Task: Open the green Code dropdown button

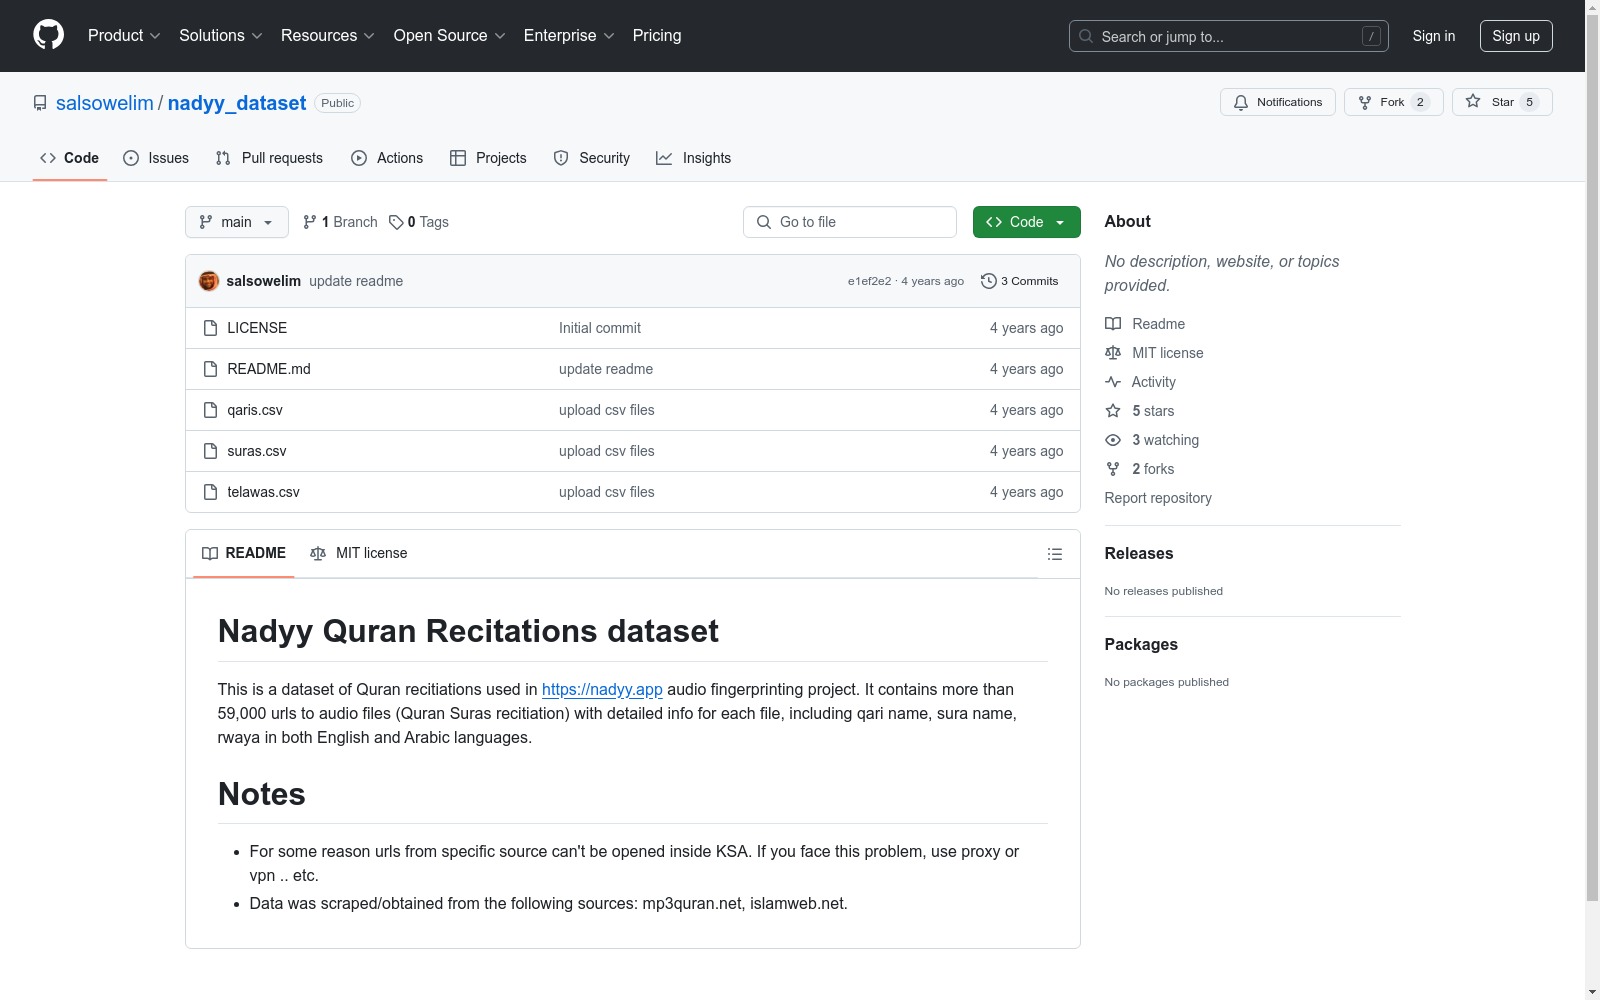Action: tap(1026, 222)
